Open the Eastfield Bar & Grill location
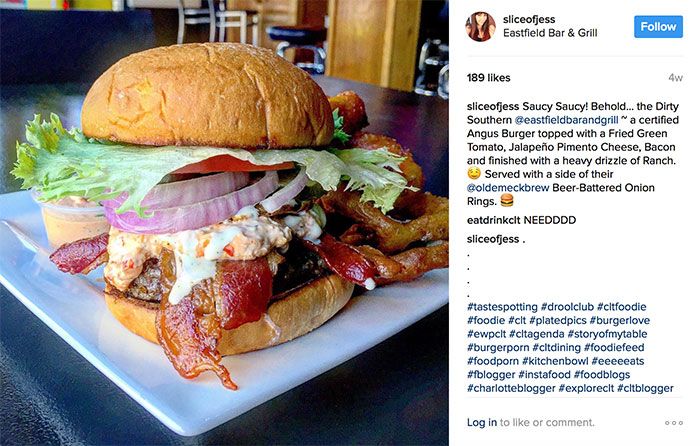The image size is (700, 446). point(550,33)
